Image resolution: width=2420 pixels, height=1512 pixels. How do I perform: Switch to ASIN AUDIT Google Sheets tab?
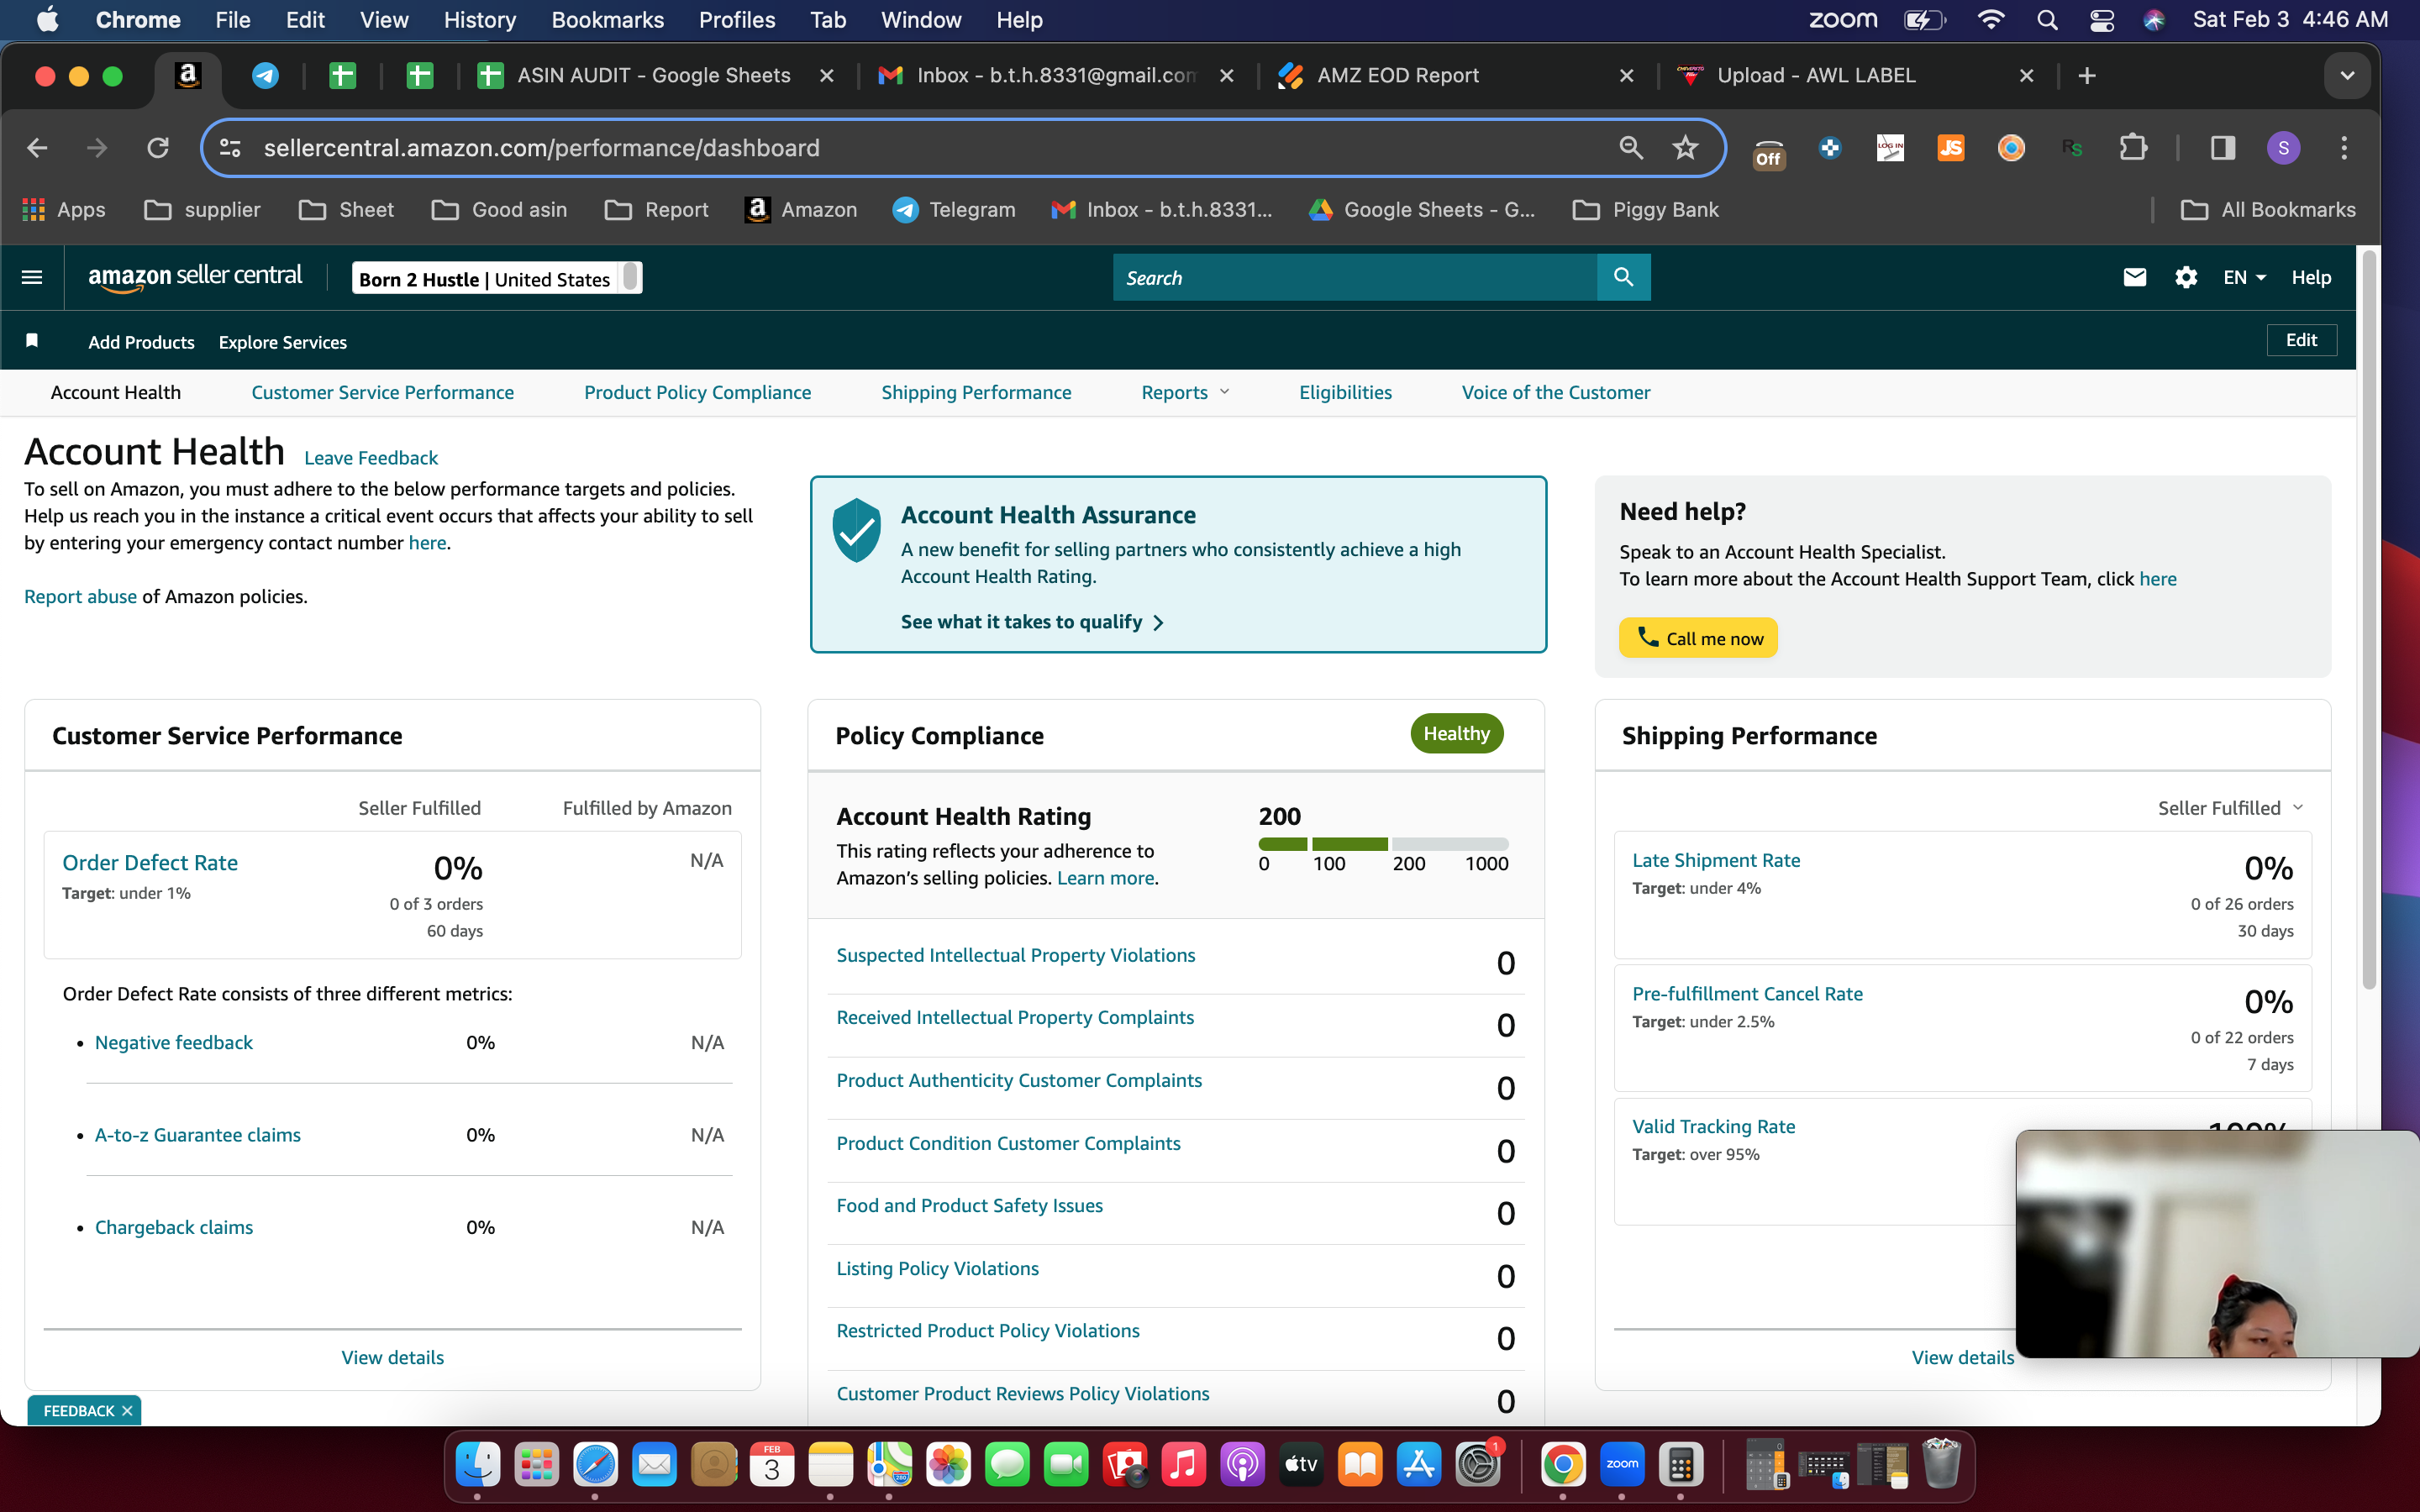click(x=654, y=76)
